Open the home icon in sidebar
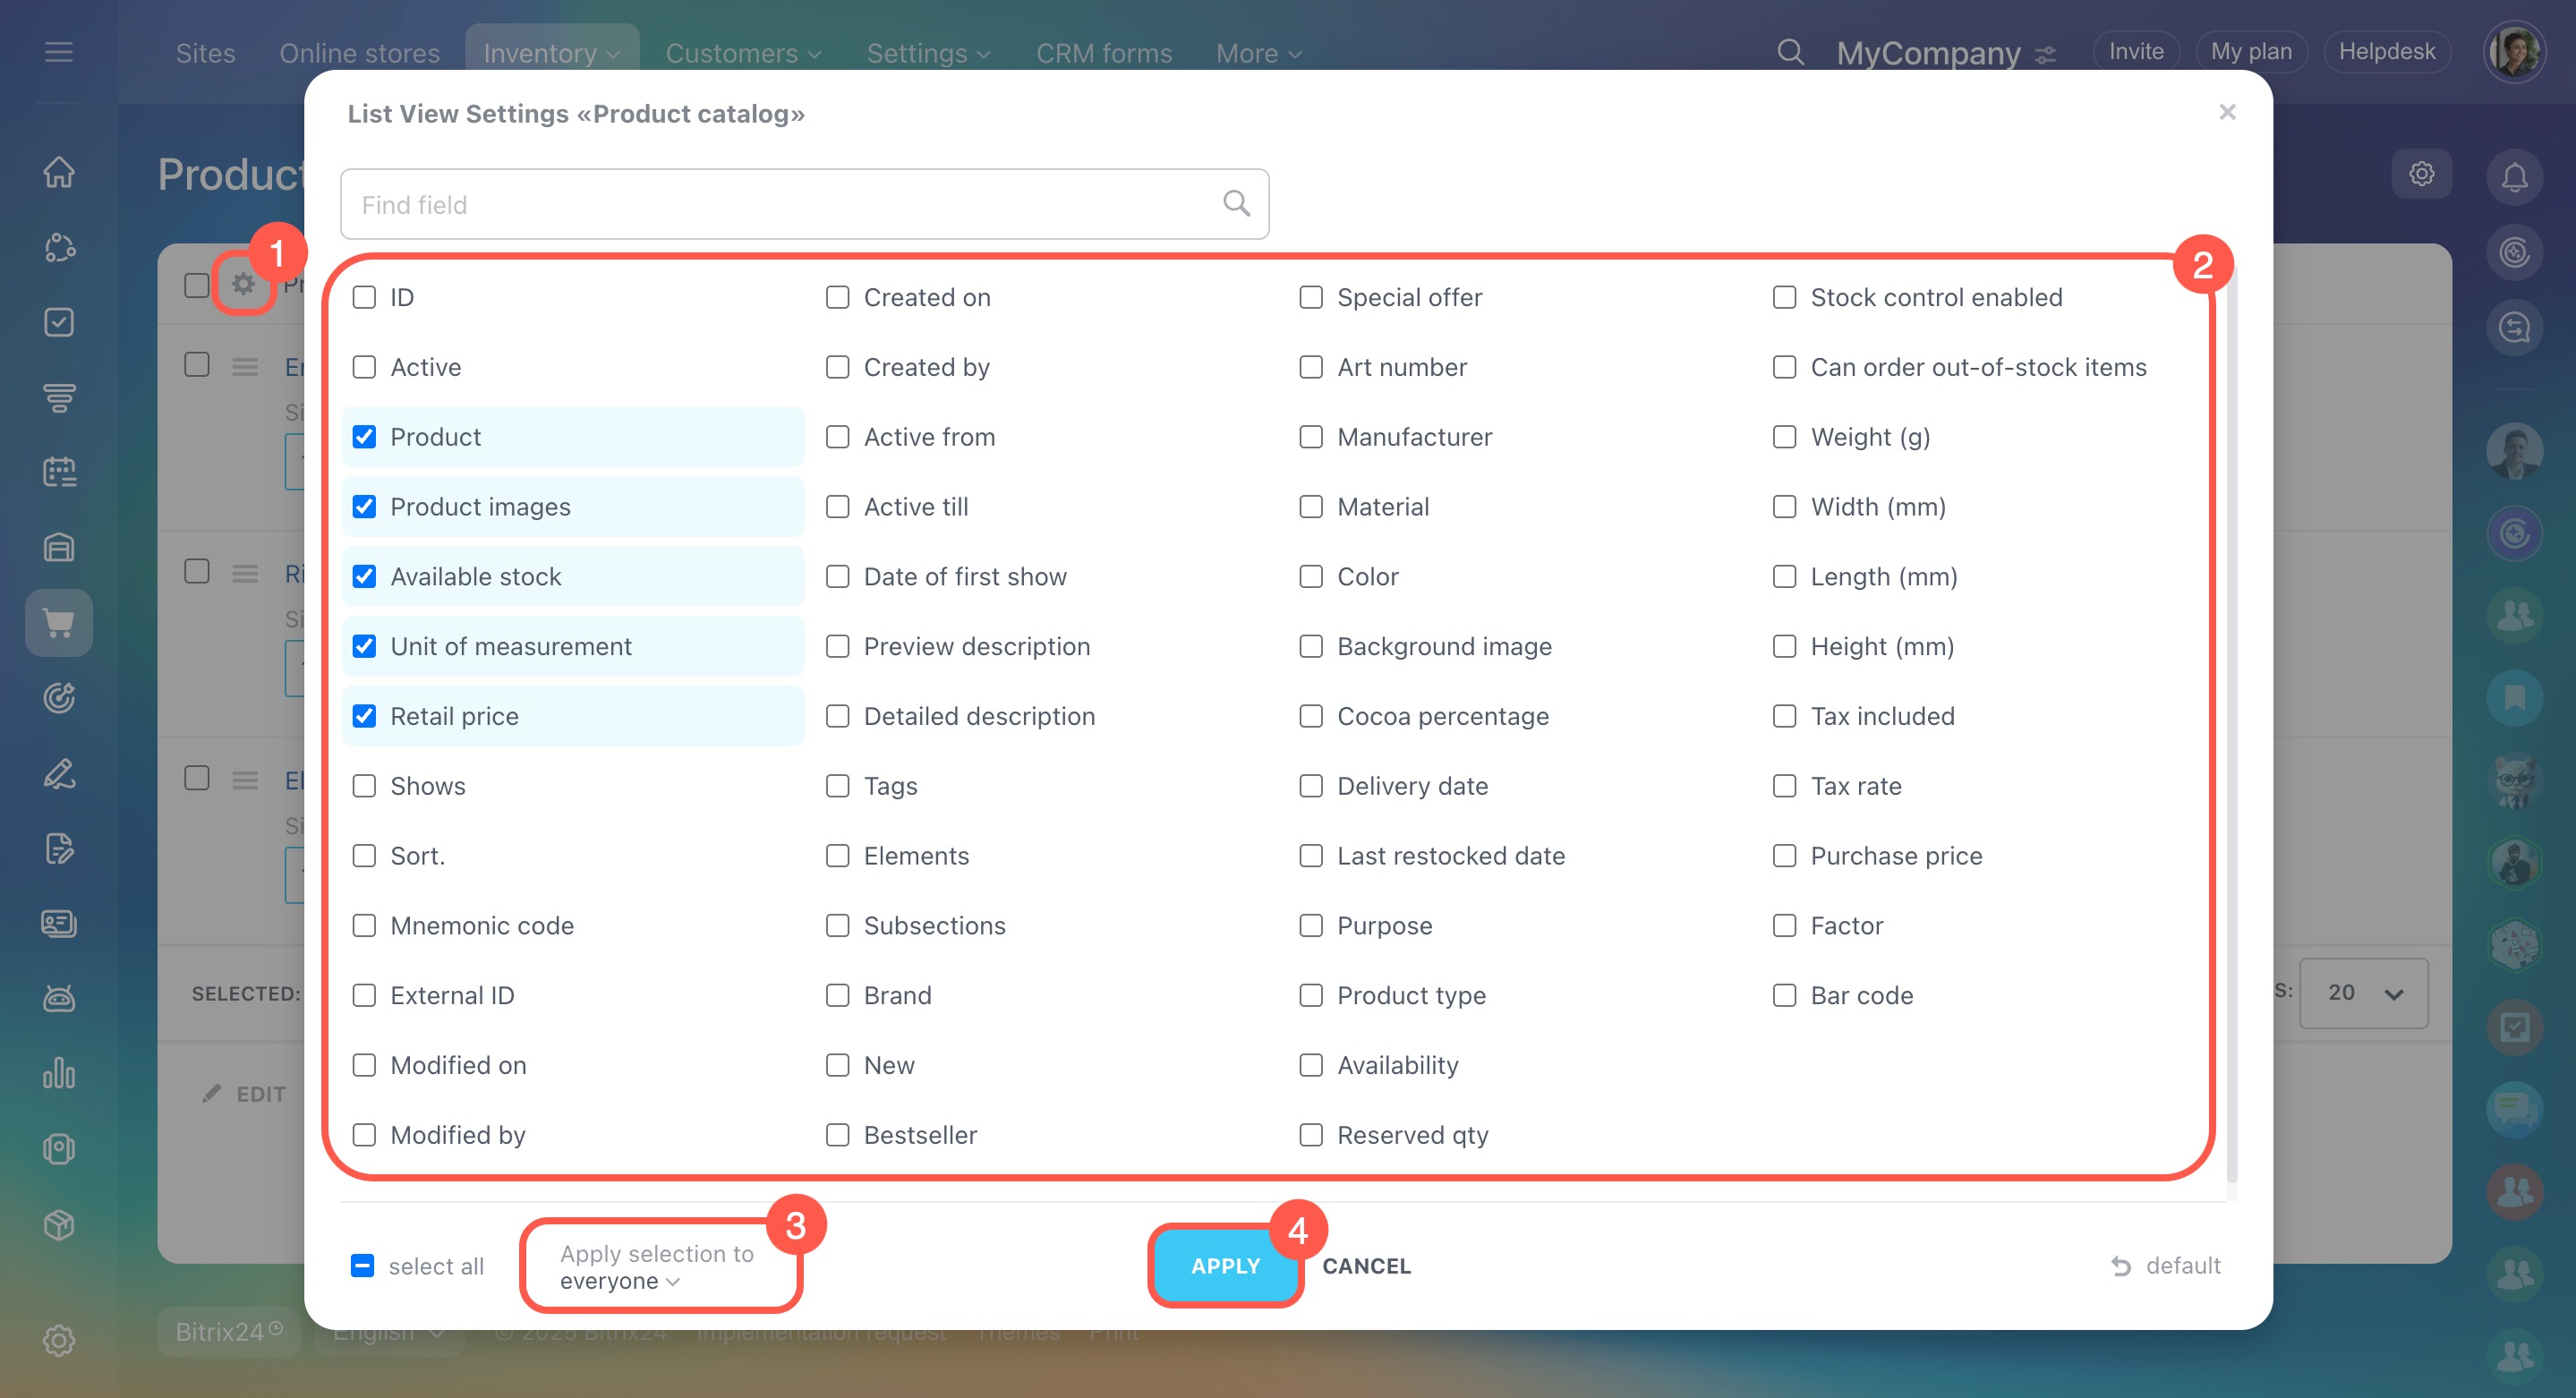This screenshot has height=1398, width=2576. (59, 172)
